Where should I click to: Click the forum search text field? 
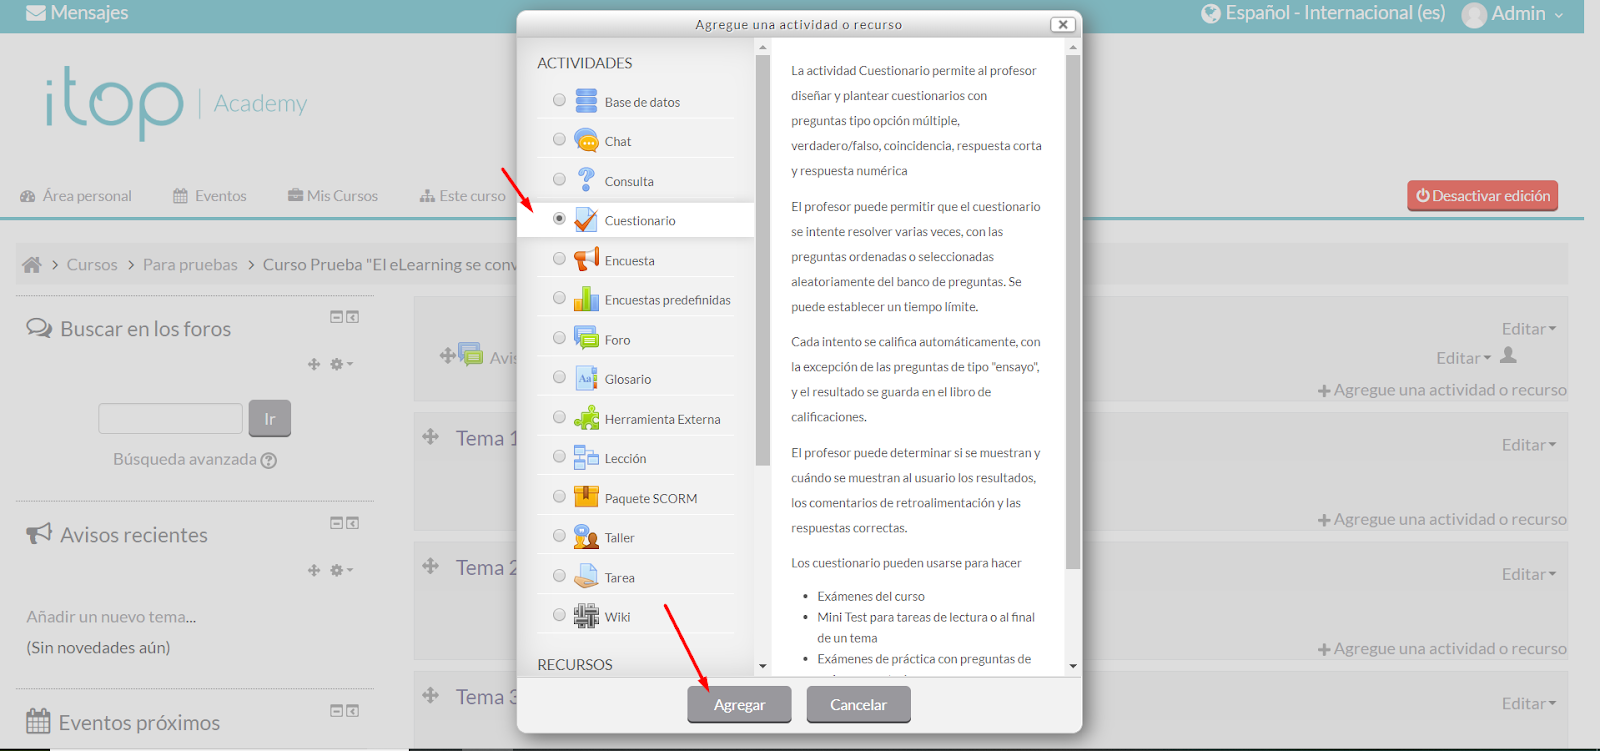[170, 418]
